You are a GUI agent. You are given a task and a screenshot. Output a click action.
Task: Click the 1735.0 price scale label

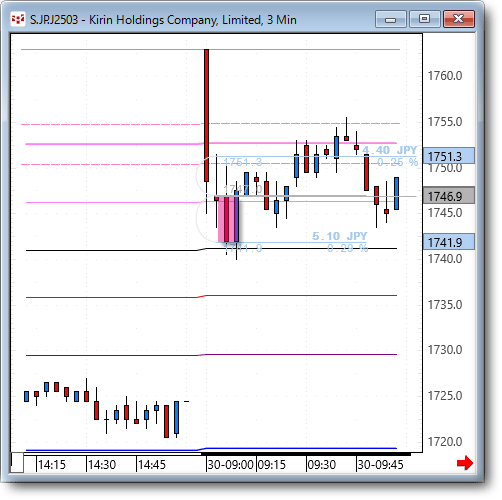click(445, 305)
